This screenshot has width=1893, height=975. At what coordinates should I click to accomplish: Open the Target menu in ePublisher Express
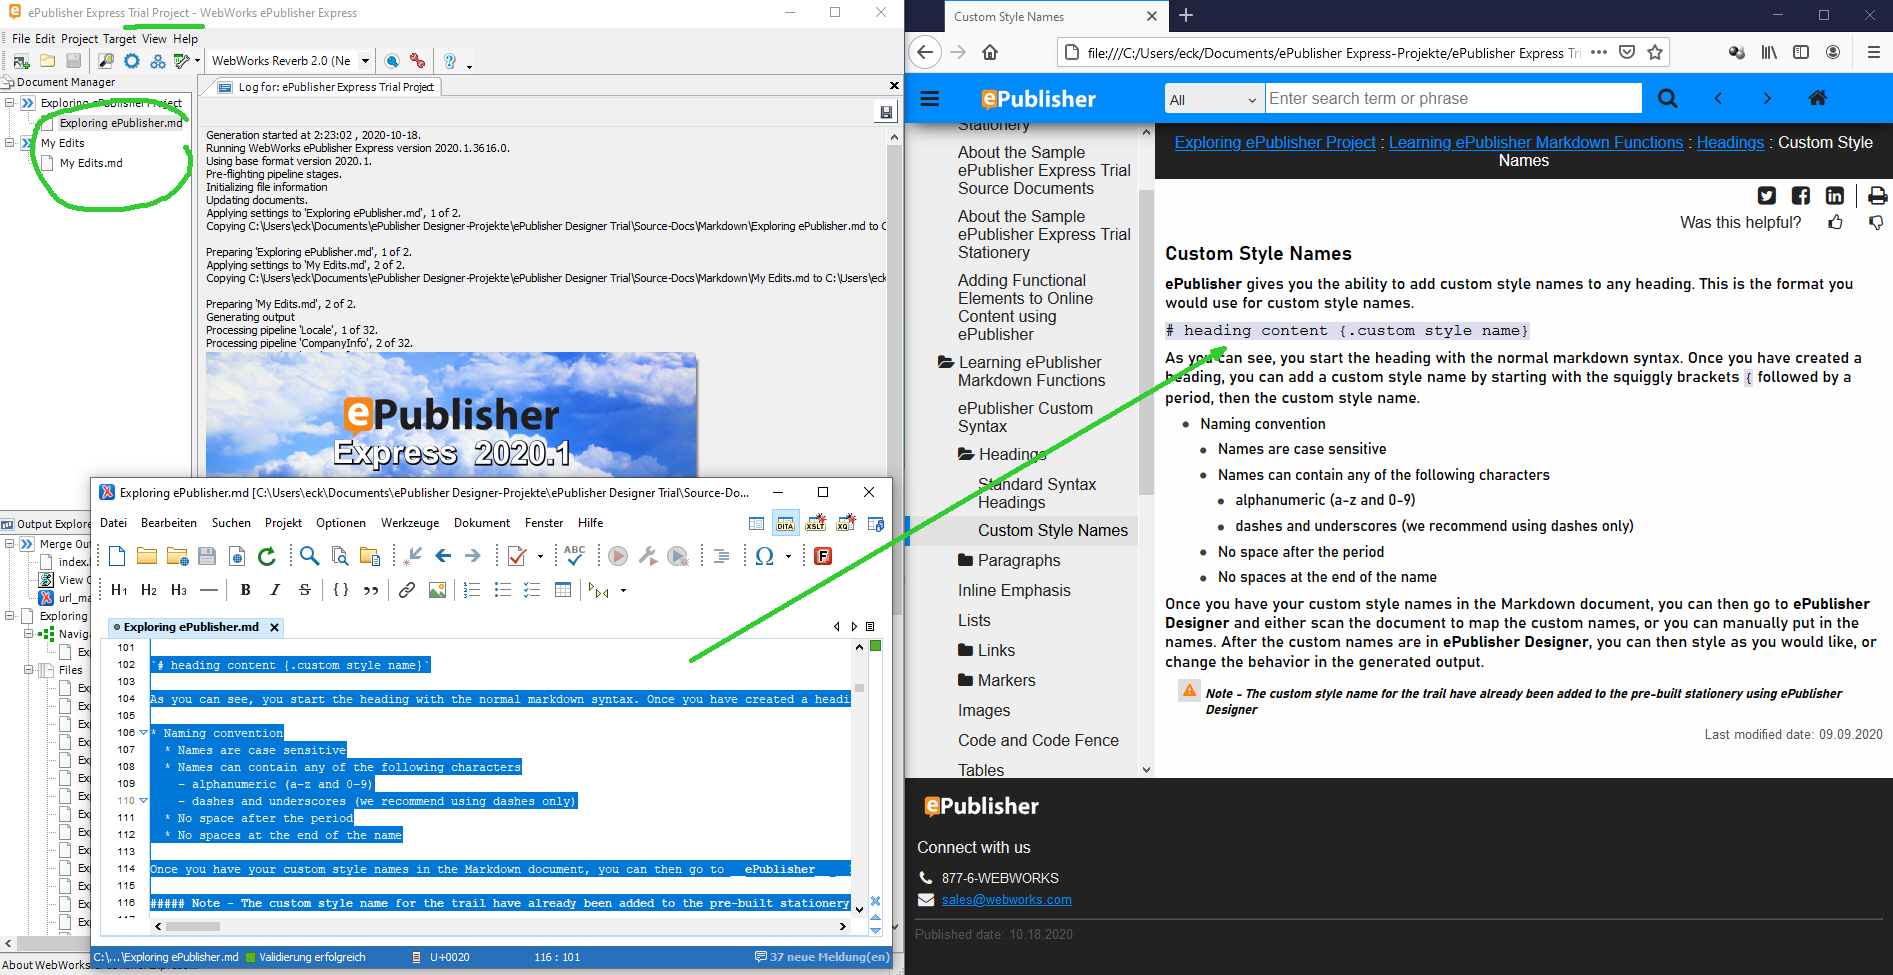(x=119, y=39)
